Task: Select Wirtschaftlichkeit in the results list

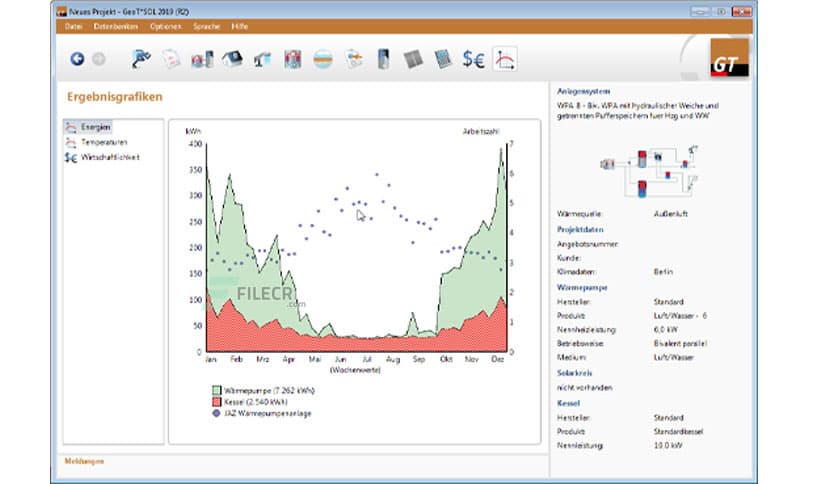Action: point(110,157)
